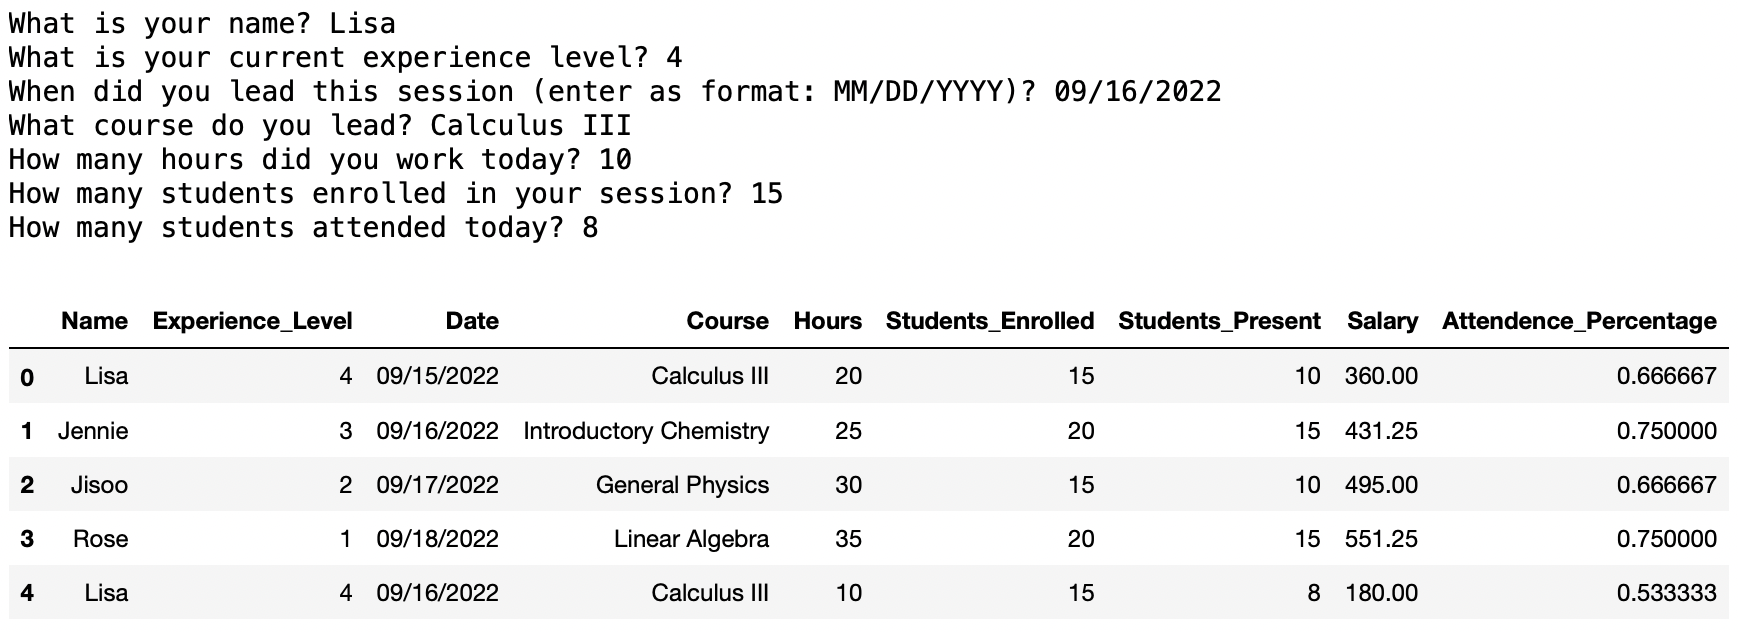Select the Introductory Chemistry course cell

(x=646, y=431)
